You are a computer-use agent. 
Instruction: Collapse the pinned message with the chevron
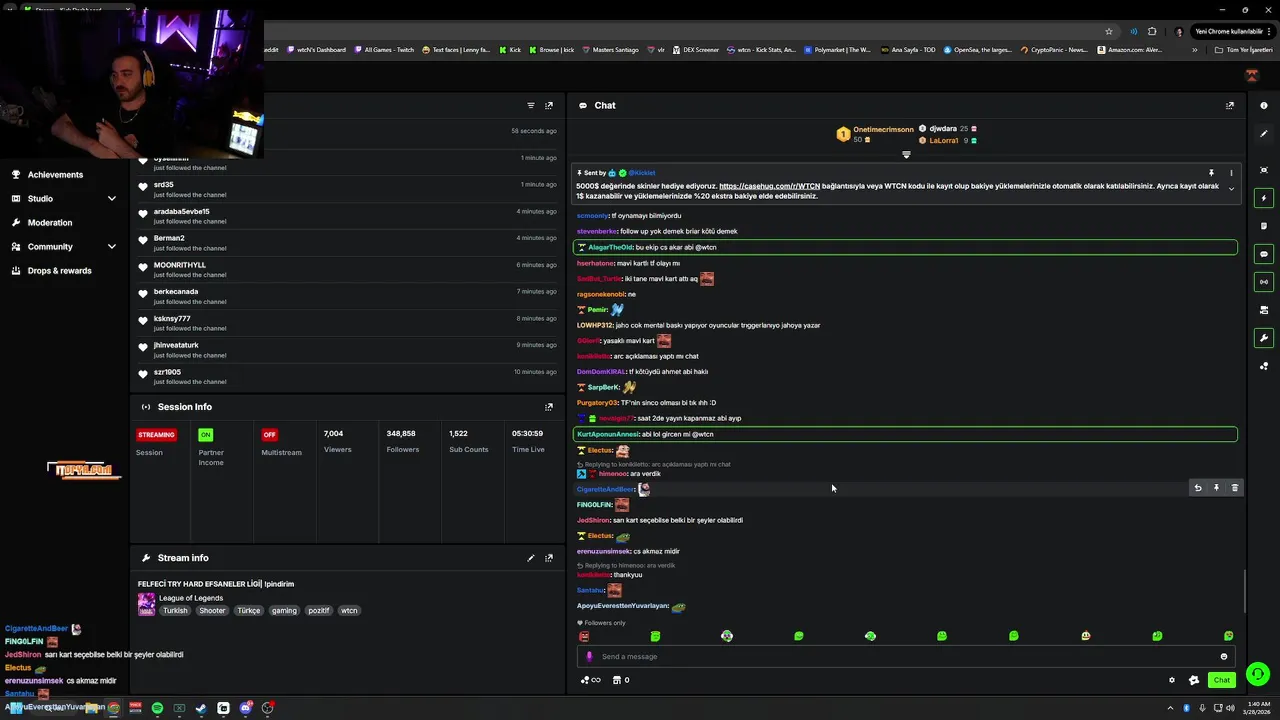(x=1231, y=189)
